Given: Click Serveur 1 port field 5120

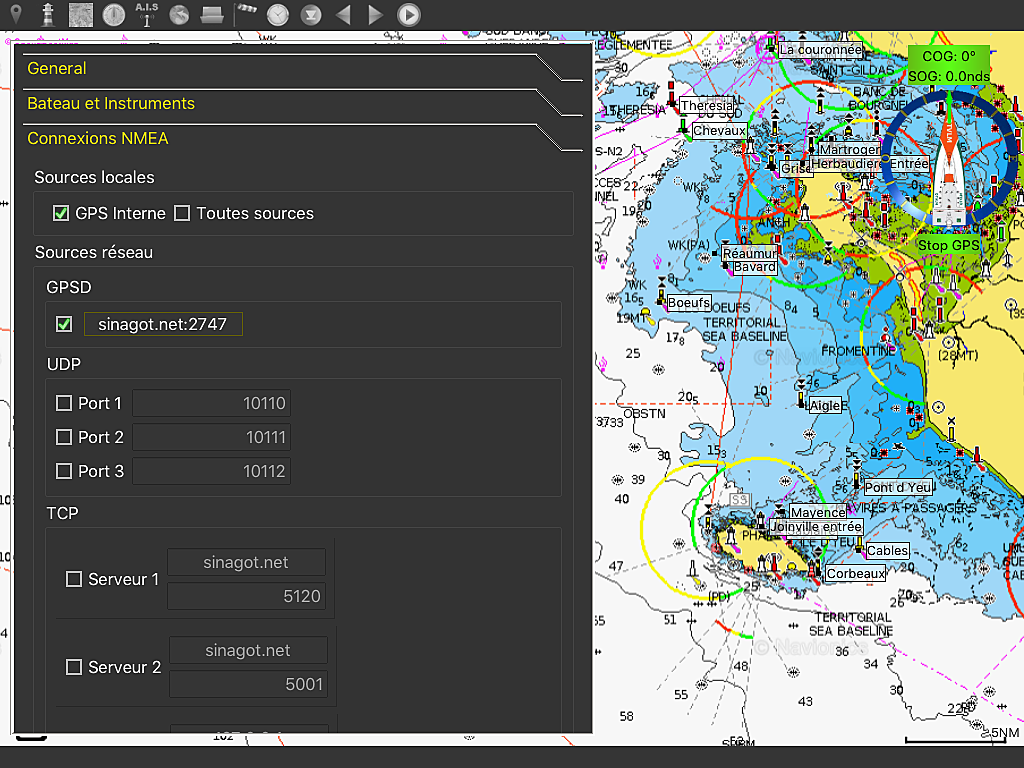Looking at the screenshot, I should (x=246, y=596).
